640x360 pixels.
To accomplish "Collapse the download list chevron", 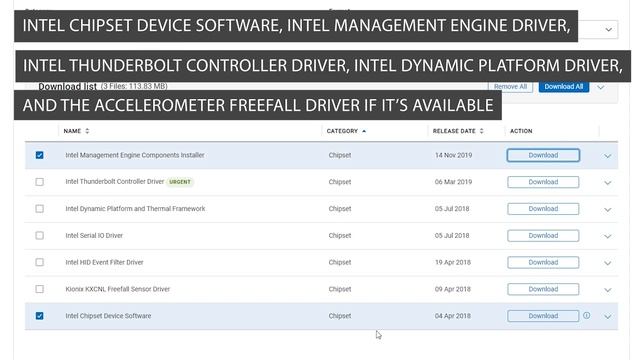I will coord(600,87).
